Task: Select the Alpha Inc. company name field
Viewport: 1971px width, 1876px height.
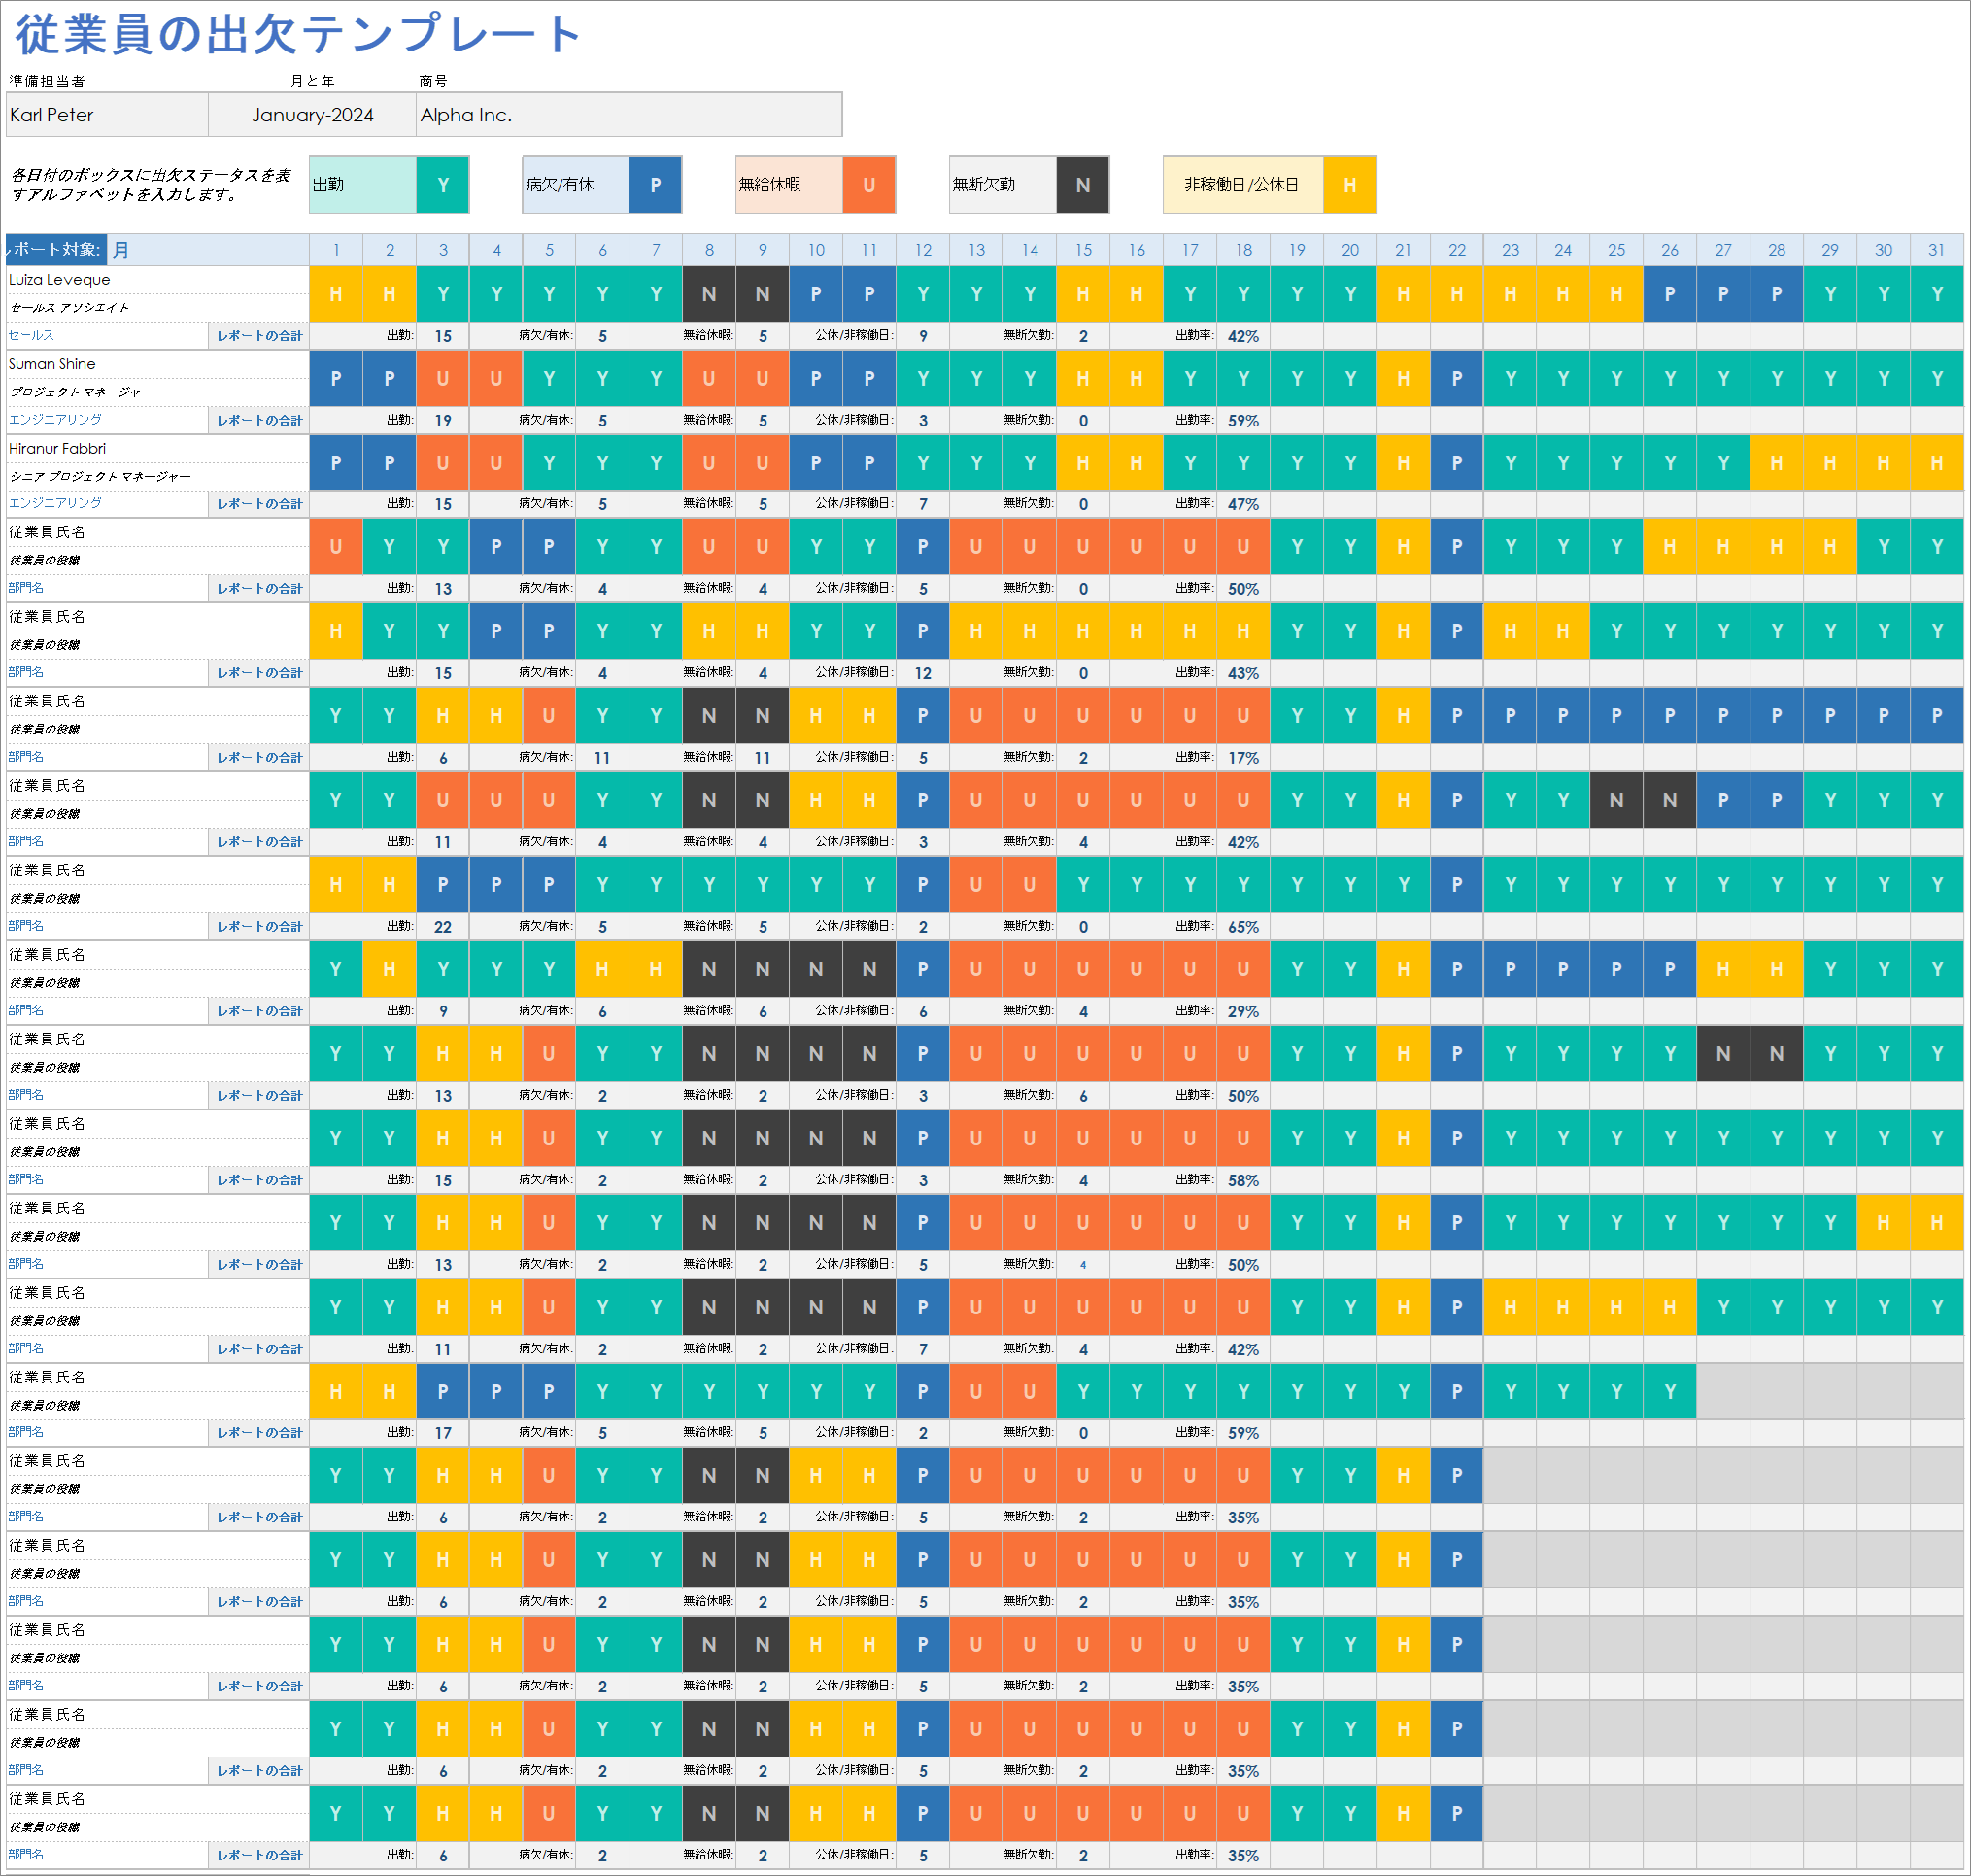Action: point(629,115)
